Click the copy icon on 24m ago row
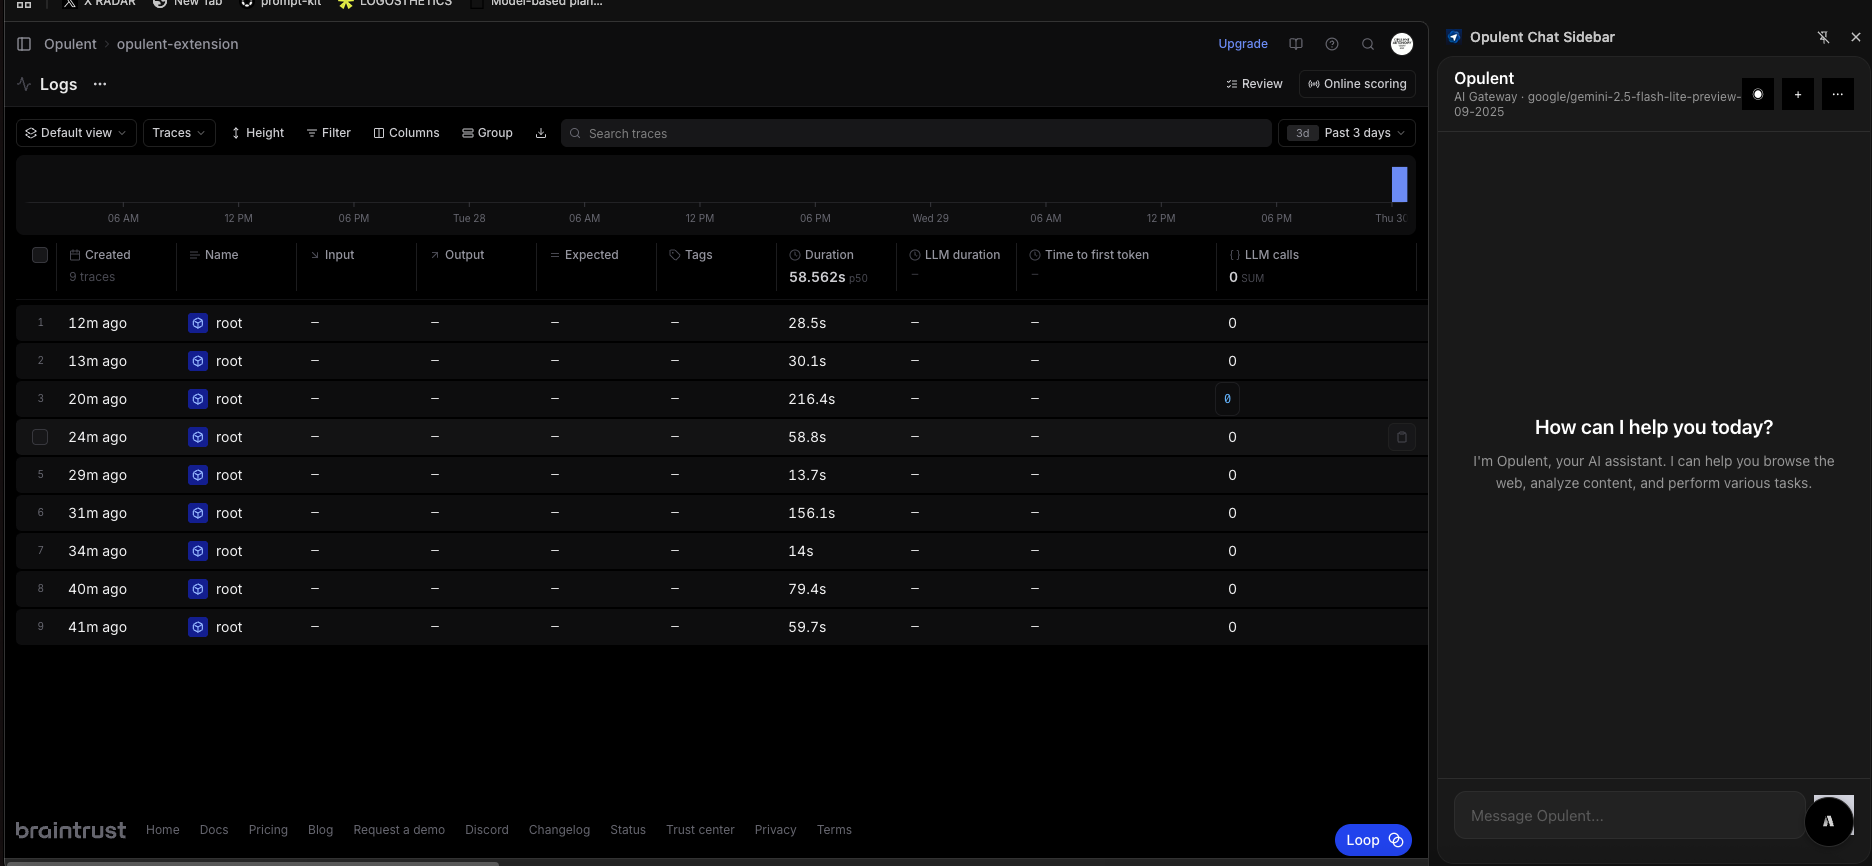The height and width of the screenshot is (866, 1872). tap(1402, 437)
